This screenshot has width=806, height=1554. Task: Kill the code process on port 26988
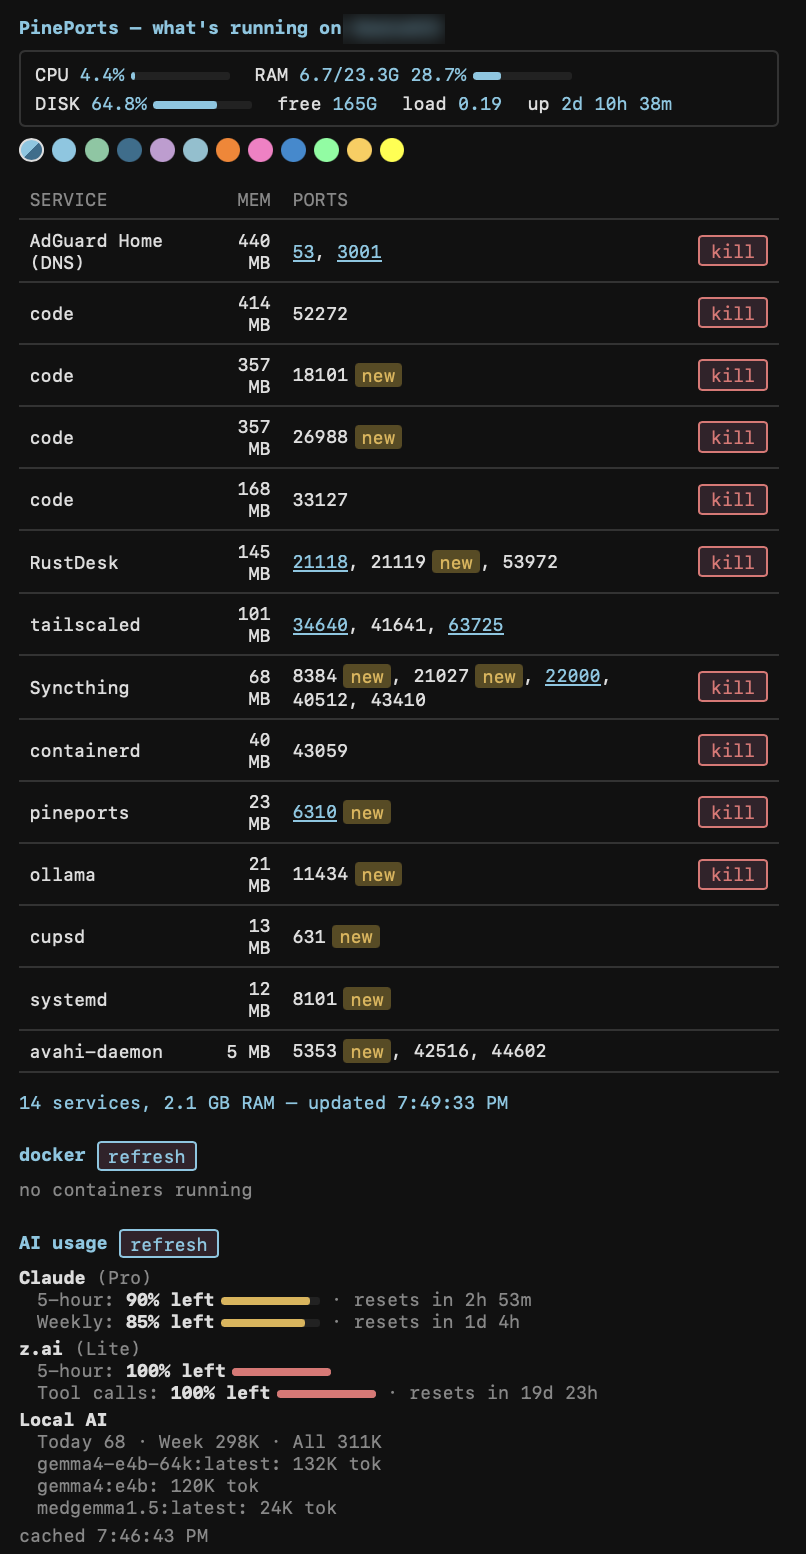[x=733, y=437]
